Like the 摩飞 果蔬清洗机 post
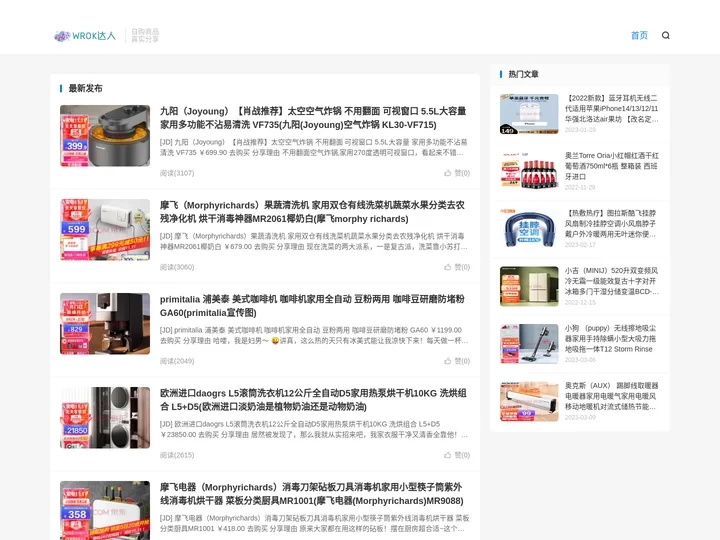 click(x=457, y=267)
